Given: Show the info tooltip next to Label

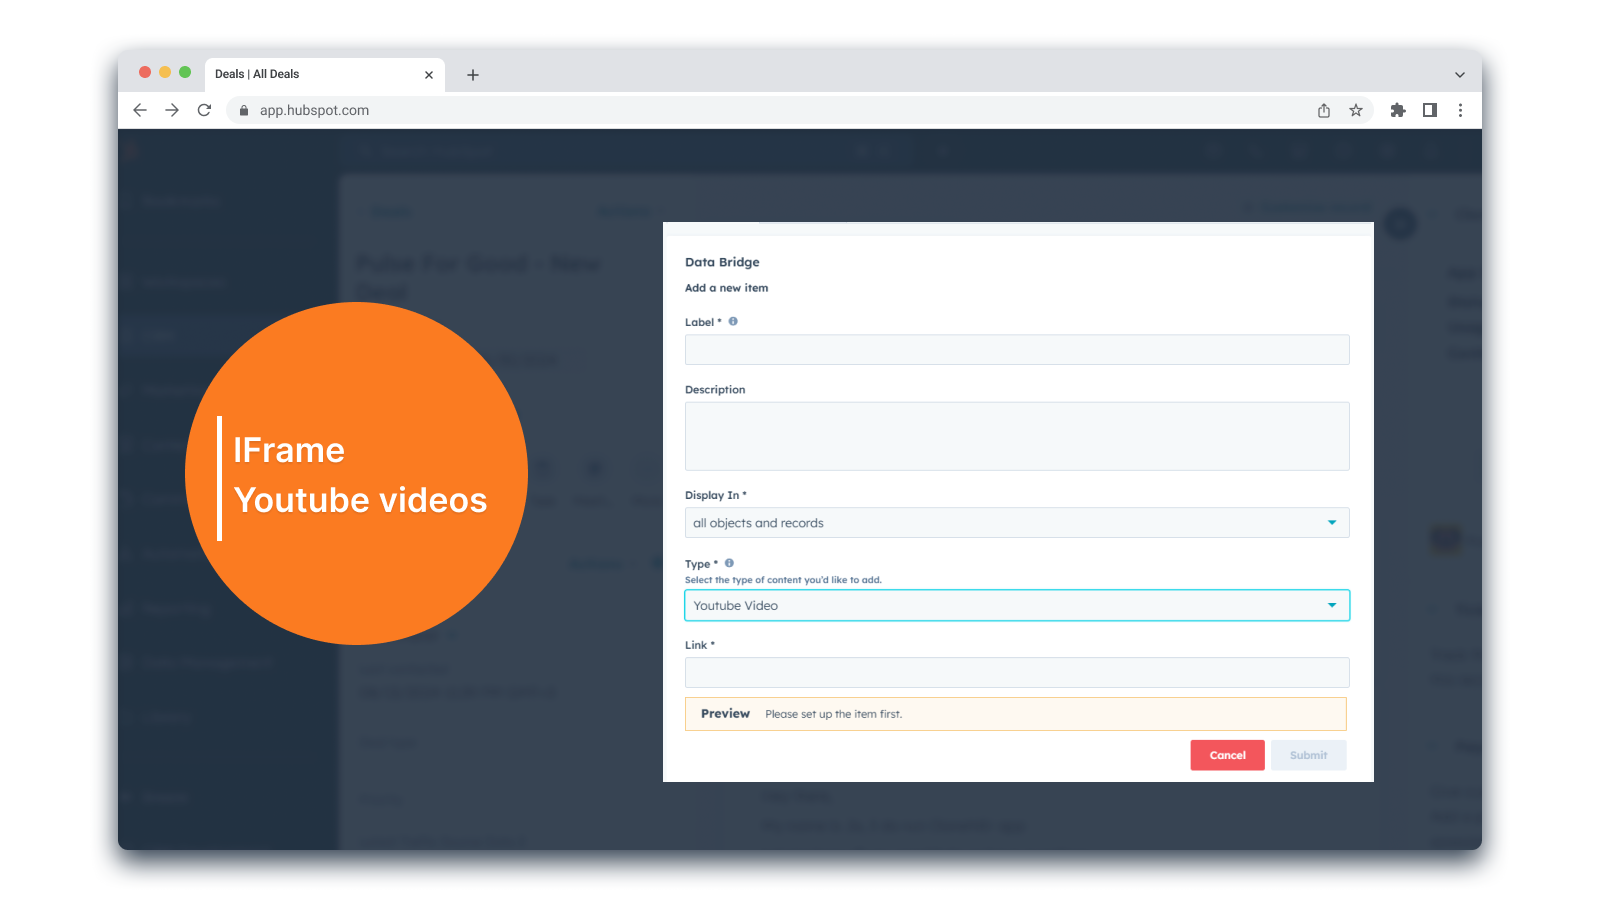Looking at the screenshot, I should (733, 321).
